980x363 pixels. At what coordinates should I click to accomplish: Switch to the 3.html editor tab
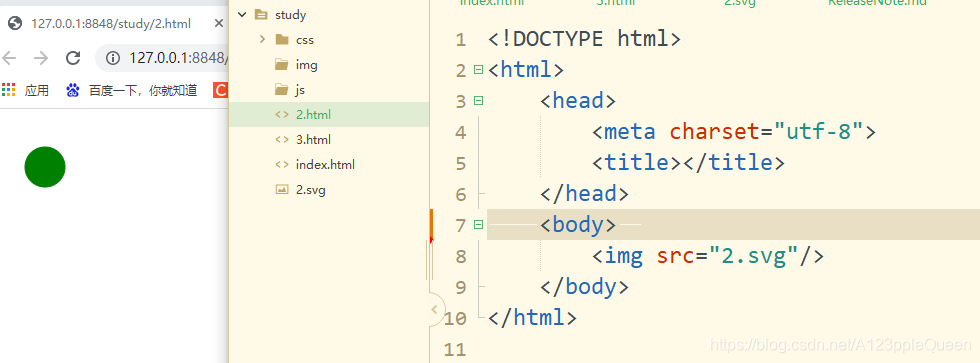[x=616, y=2]
